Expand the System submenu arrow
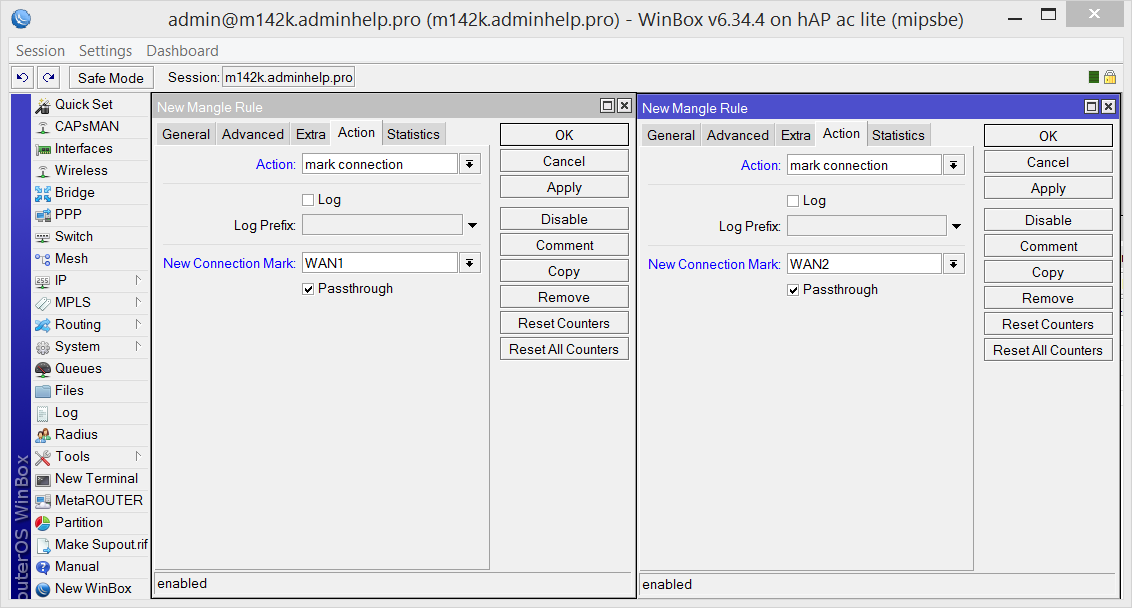The width and height of the screenshot is (1132, 608). pyautogui.click(x=138, y=347)
